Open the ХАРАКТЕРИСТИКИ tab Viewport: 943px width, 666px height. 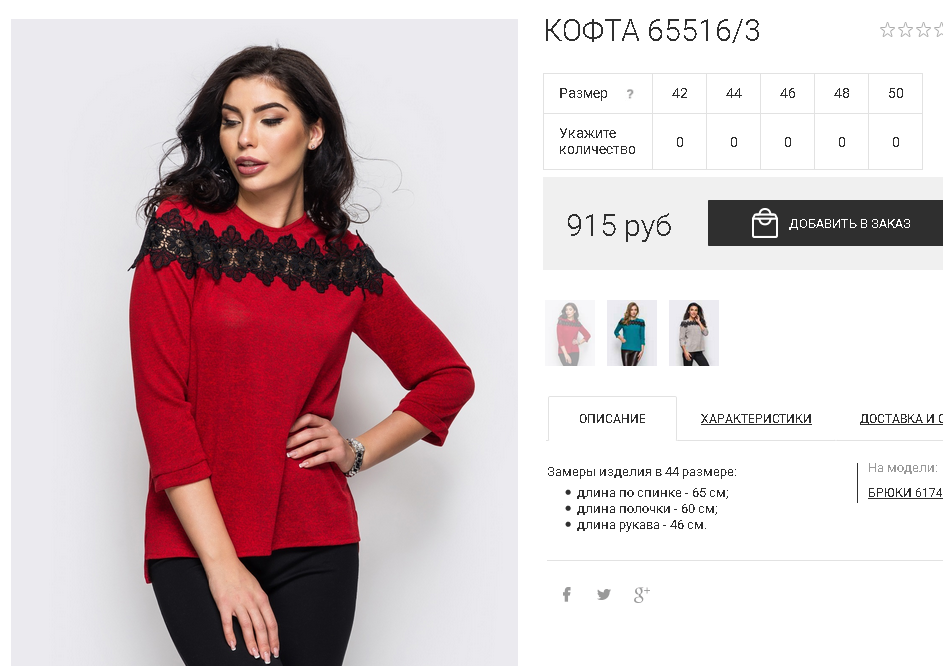pos(756,419)
